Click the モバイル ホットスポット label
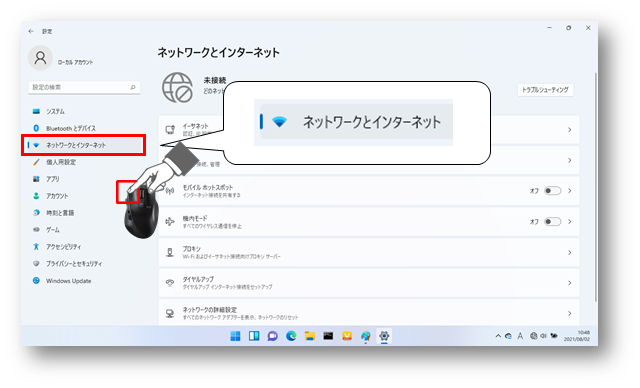Viewport: 640px width, 388px height. (207, 187)
